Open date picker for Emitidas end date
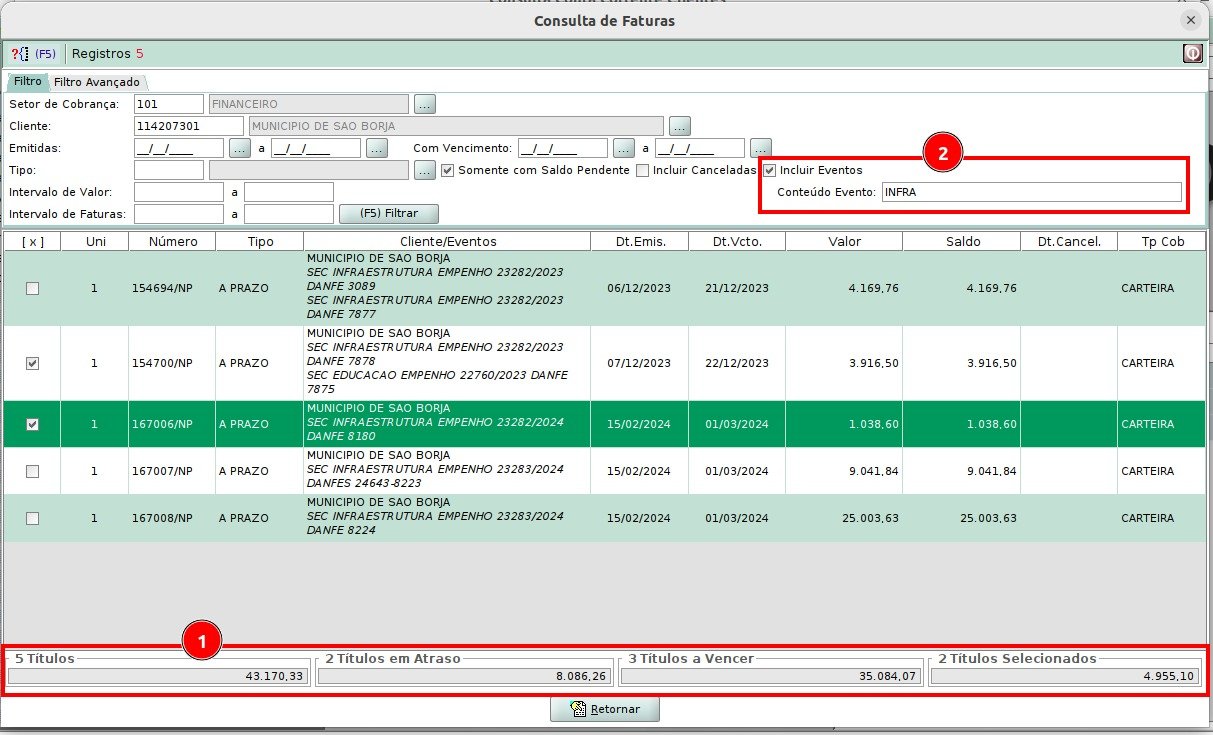The image size is (1213, 735). (376, 148)
